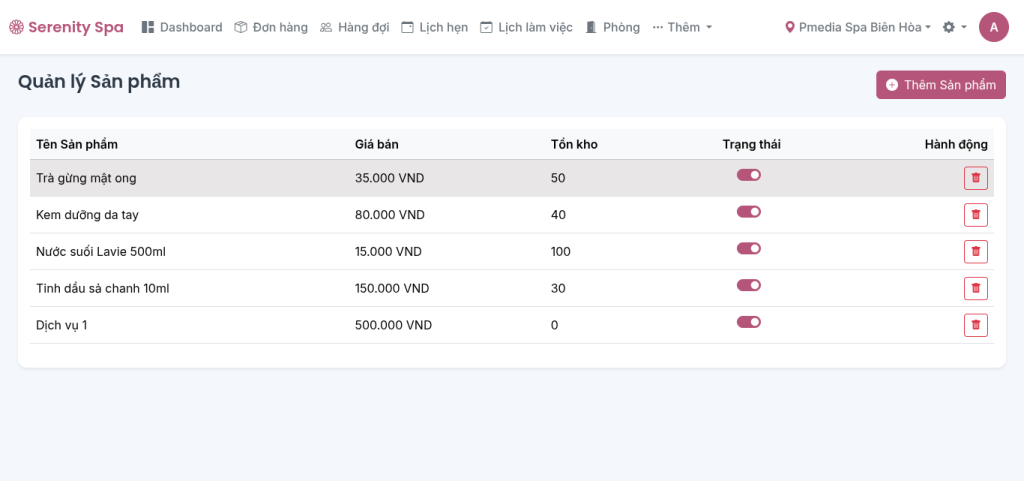Click the Thêm Sản phẩm button
This screenshot has height=481, width=1024.
(x=940, y=85)
